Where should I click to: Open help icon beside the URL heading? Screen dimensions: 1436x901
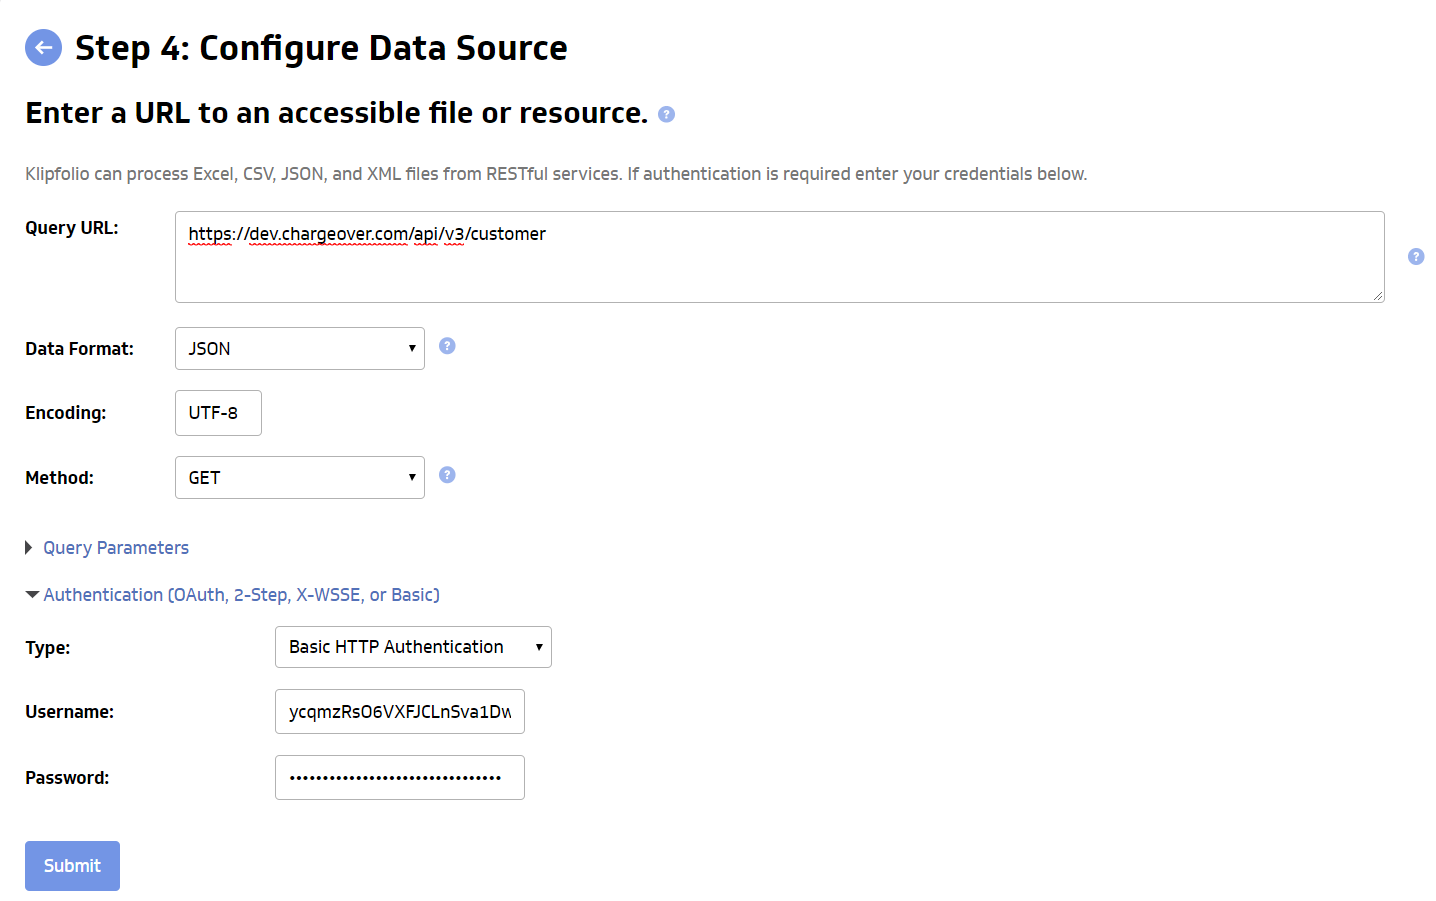point(667,114)
